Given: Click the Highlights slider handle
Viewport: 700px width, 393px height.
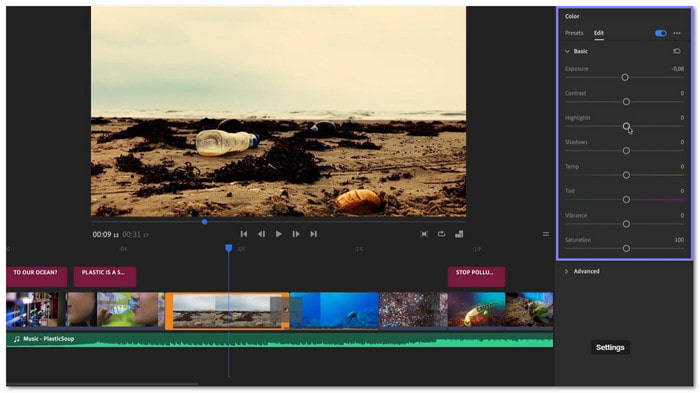Looking at the screenshot, I should coord(626,126).
